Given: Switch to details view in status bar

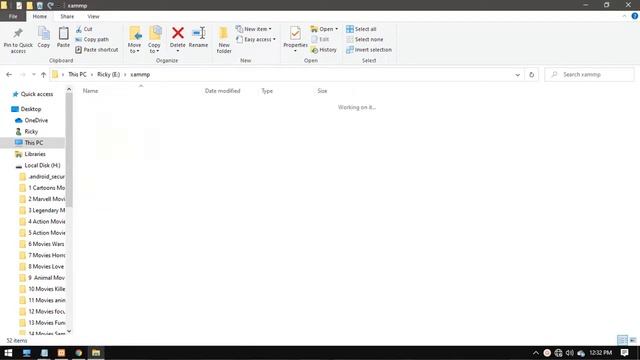Looking at the screenshot, I should (x=622, y=340).
